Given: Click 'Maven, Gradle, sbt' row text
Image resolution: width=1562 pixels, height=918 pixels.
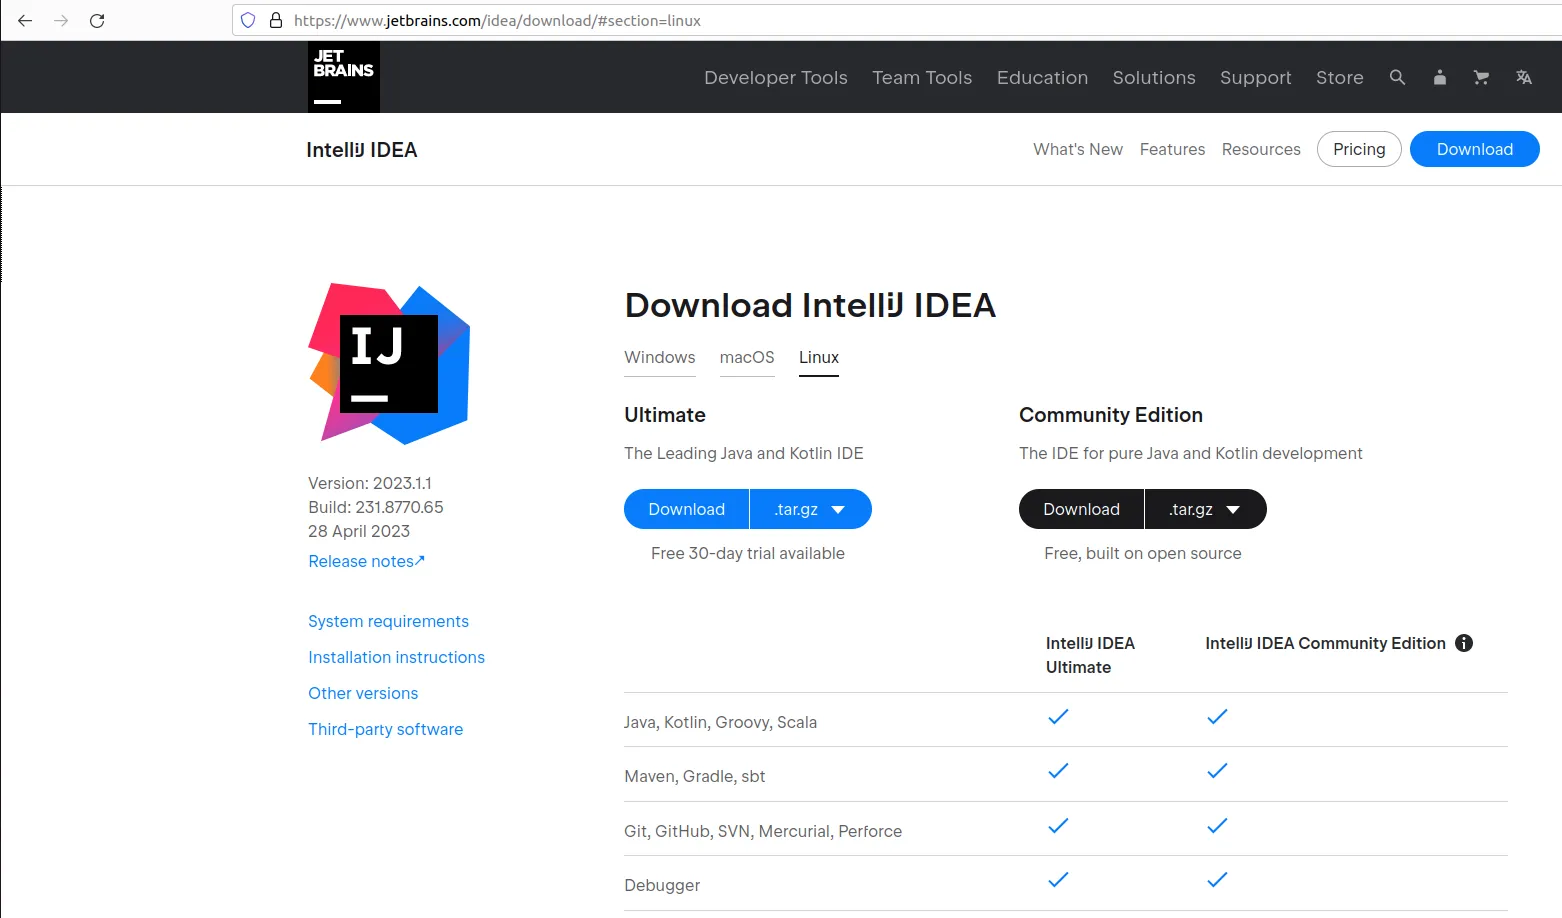Looking at the screenshot, I should pos(694,776).
